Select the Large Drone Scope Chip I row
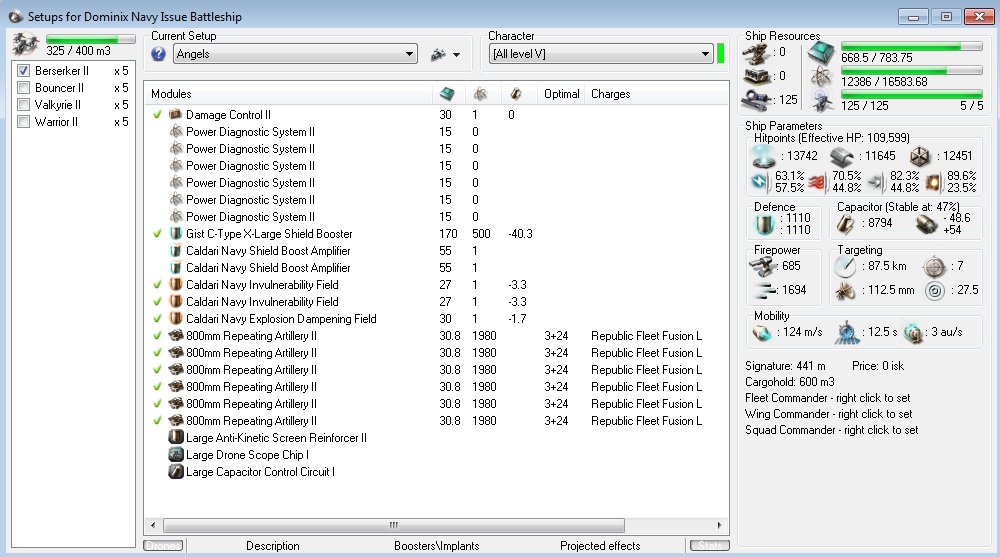Image resolution: width=1000 pixels, height=557 pixels. point(436,455)
